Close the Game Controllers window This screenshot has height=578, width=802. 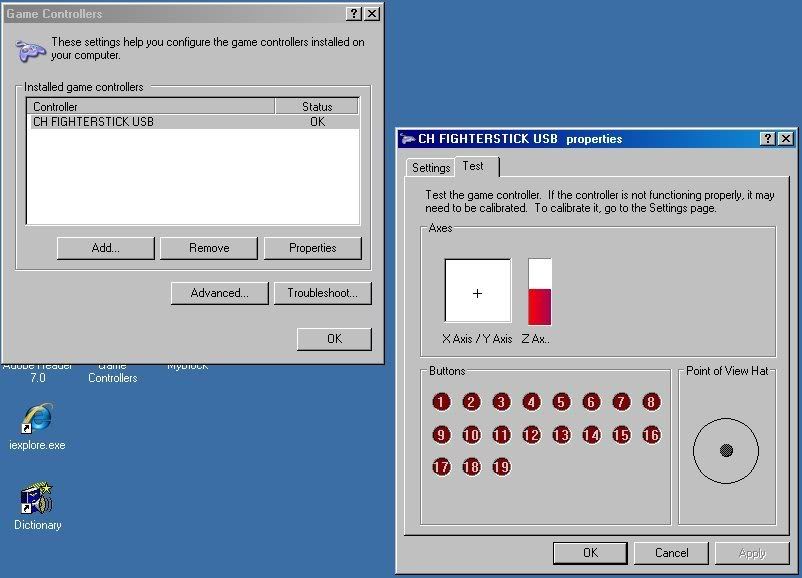click(372, 14)
